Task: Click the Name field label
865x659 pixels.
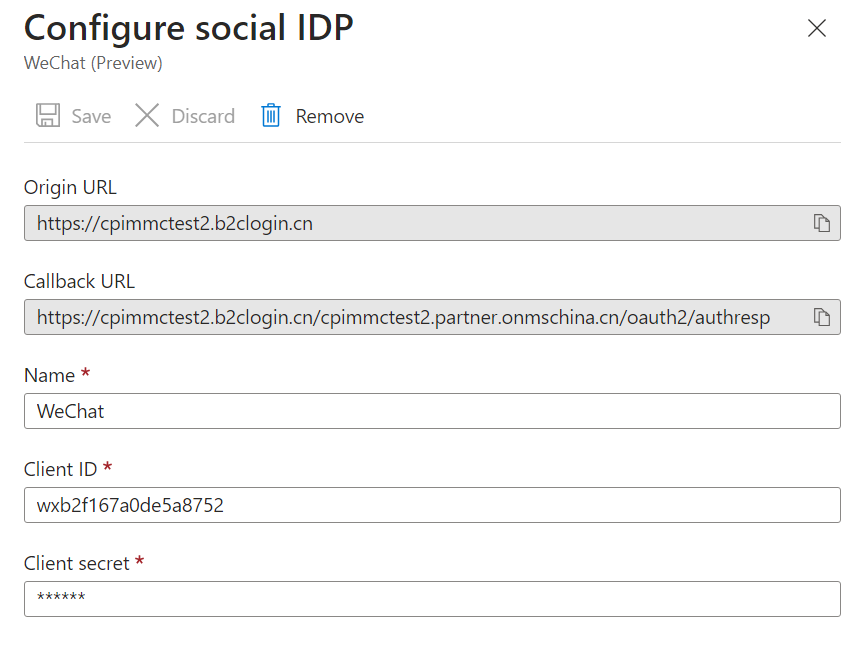Action: [x=50, y=375]
